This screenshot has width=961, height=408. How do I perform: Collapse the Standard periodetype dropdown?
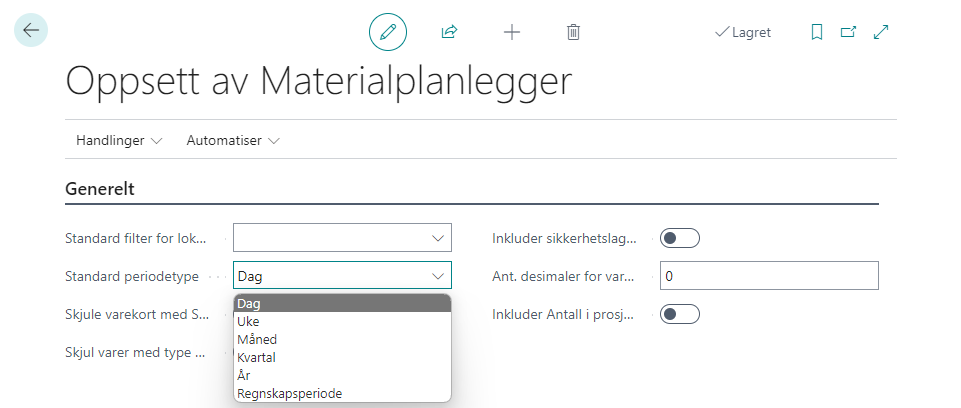click(437, 276)
